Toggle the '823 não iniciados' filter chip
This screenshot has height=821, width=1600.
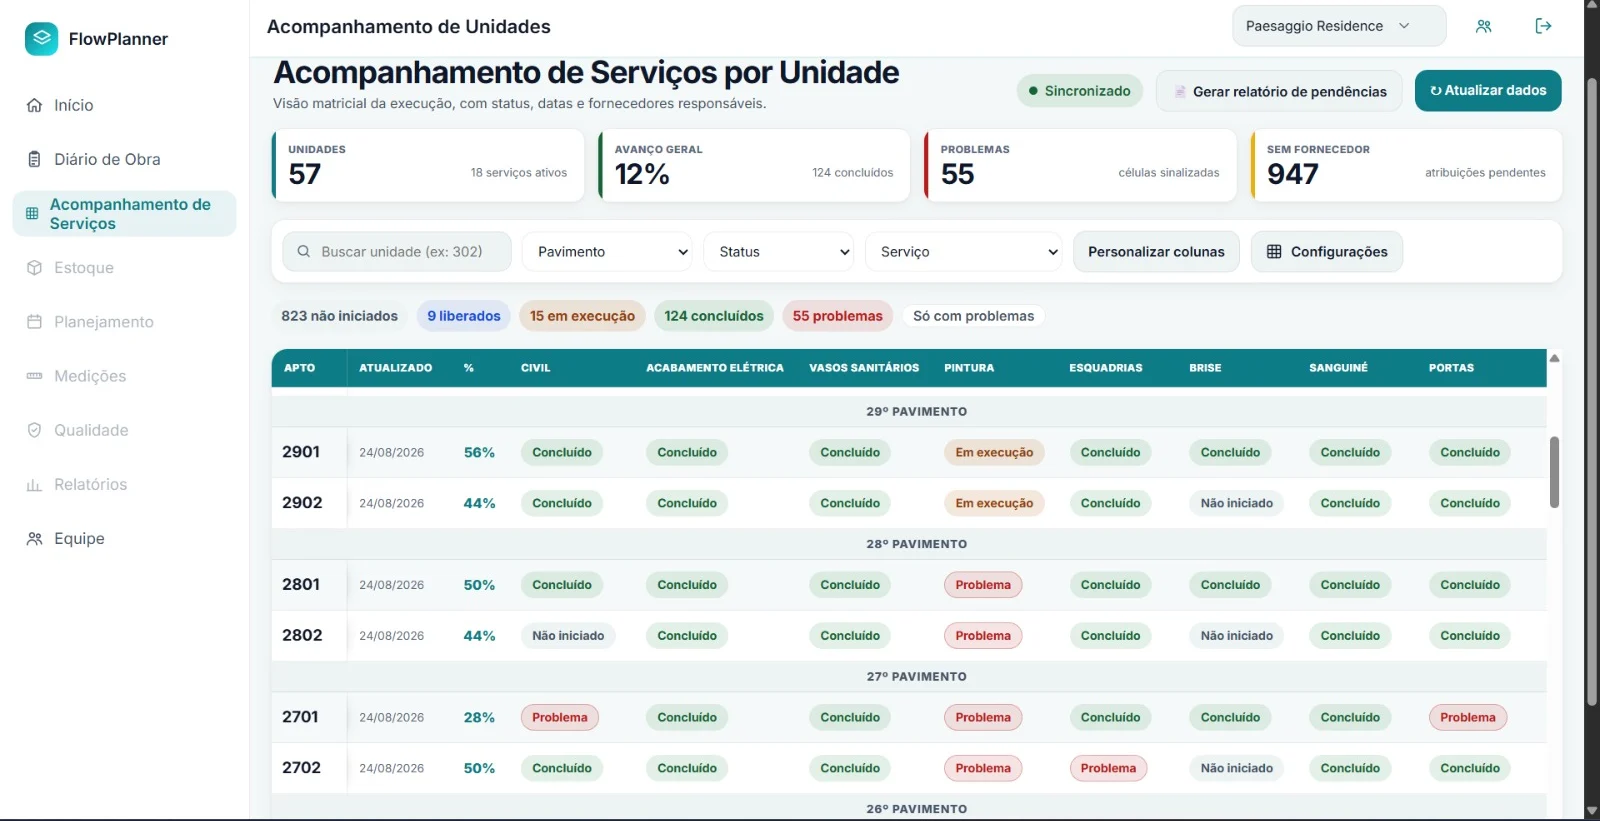coord(339,316)
